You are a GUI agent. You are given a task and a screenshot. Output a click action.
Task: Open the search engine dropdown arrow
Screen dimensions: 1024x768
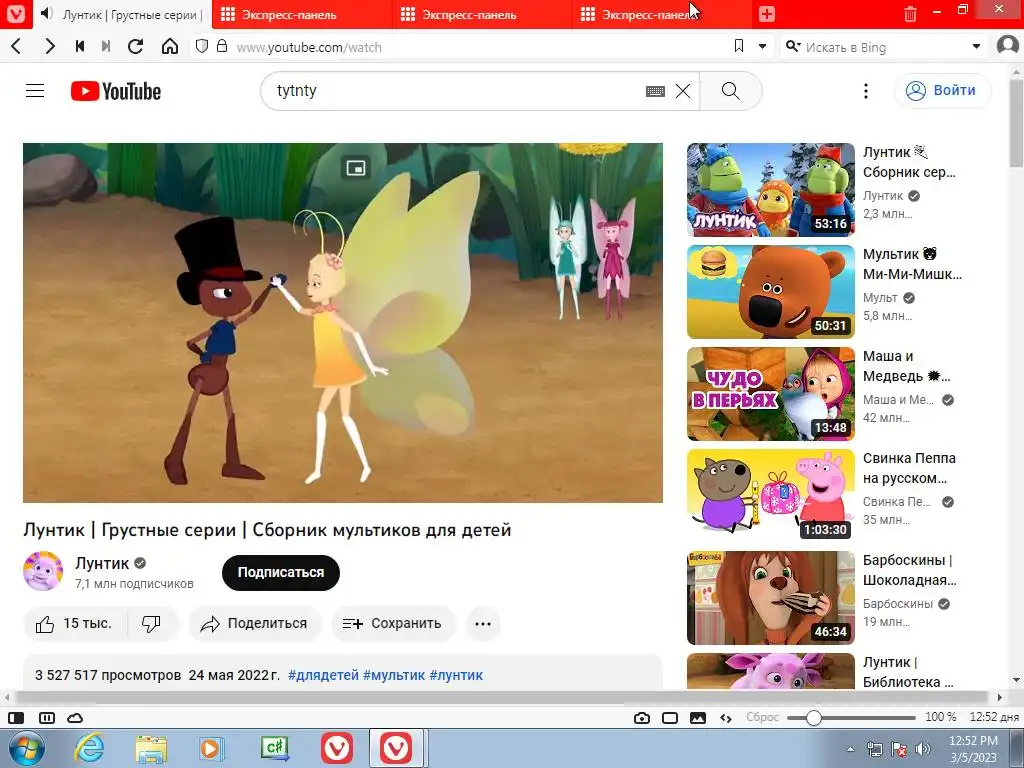click(x=976, y=46)
